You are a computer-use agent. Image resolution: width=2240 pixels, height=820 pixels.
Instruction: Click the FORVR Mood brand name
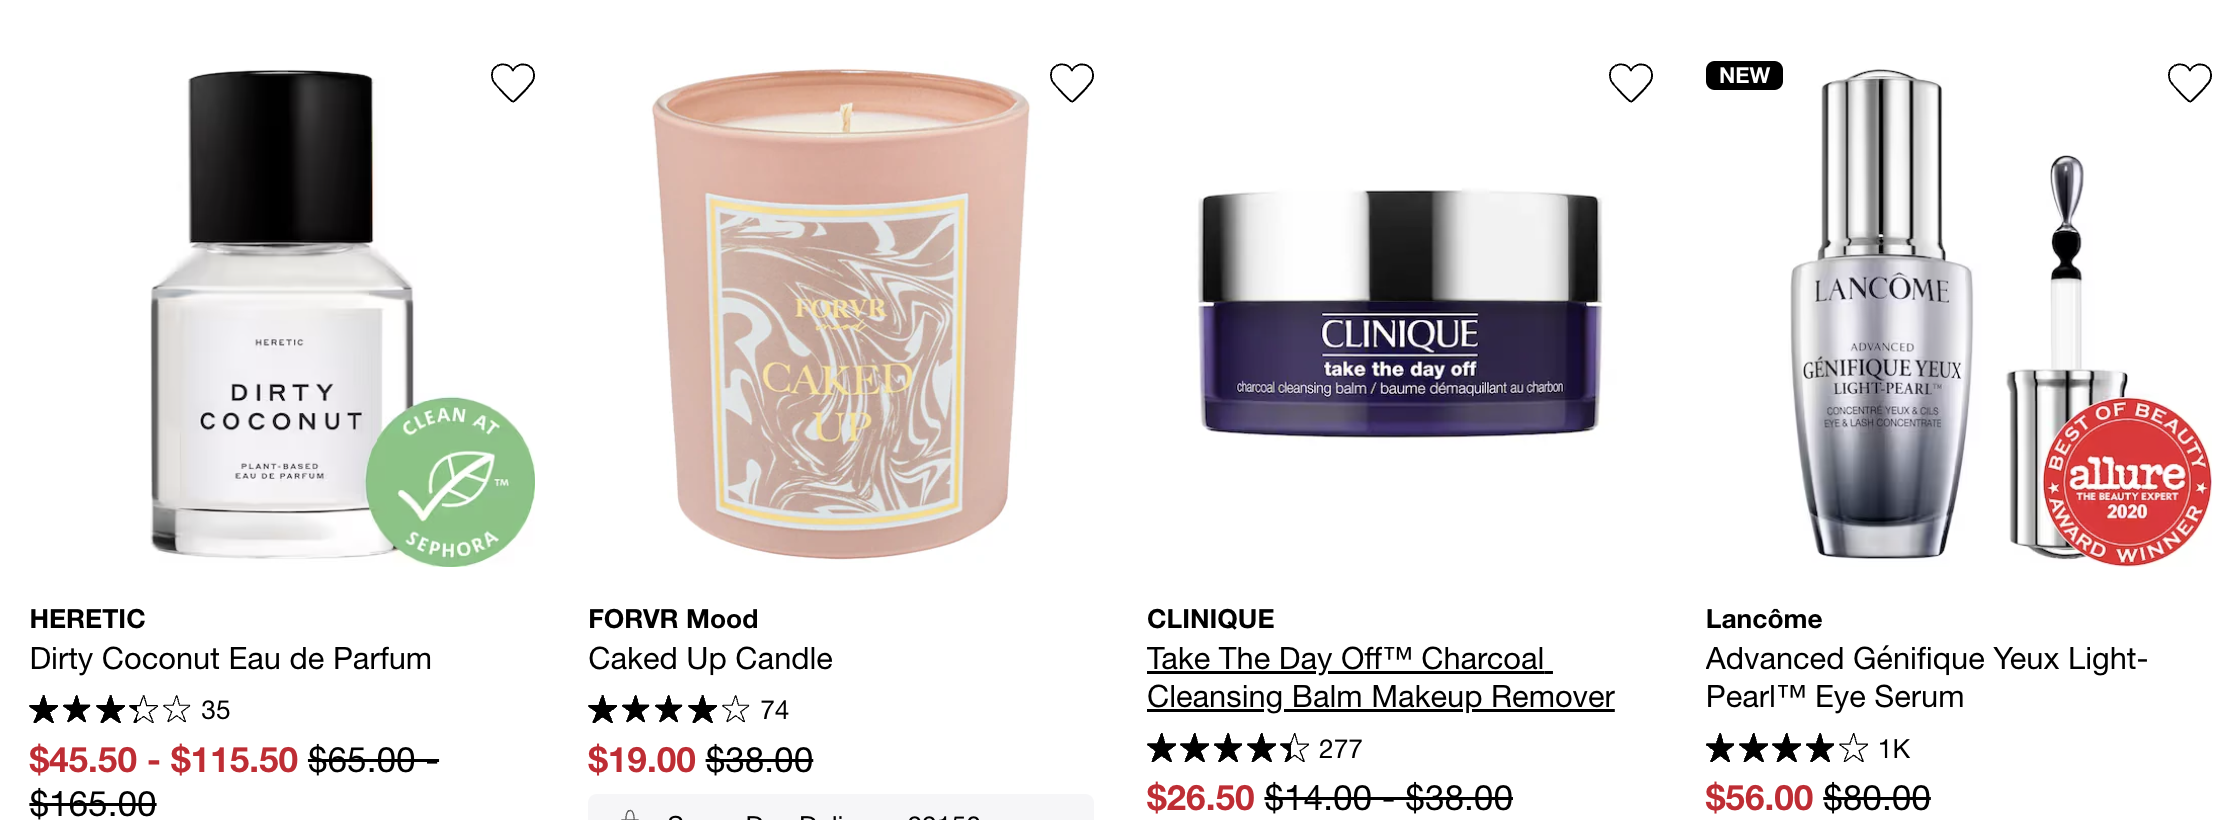pos(673,619)
